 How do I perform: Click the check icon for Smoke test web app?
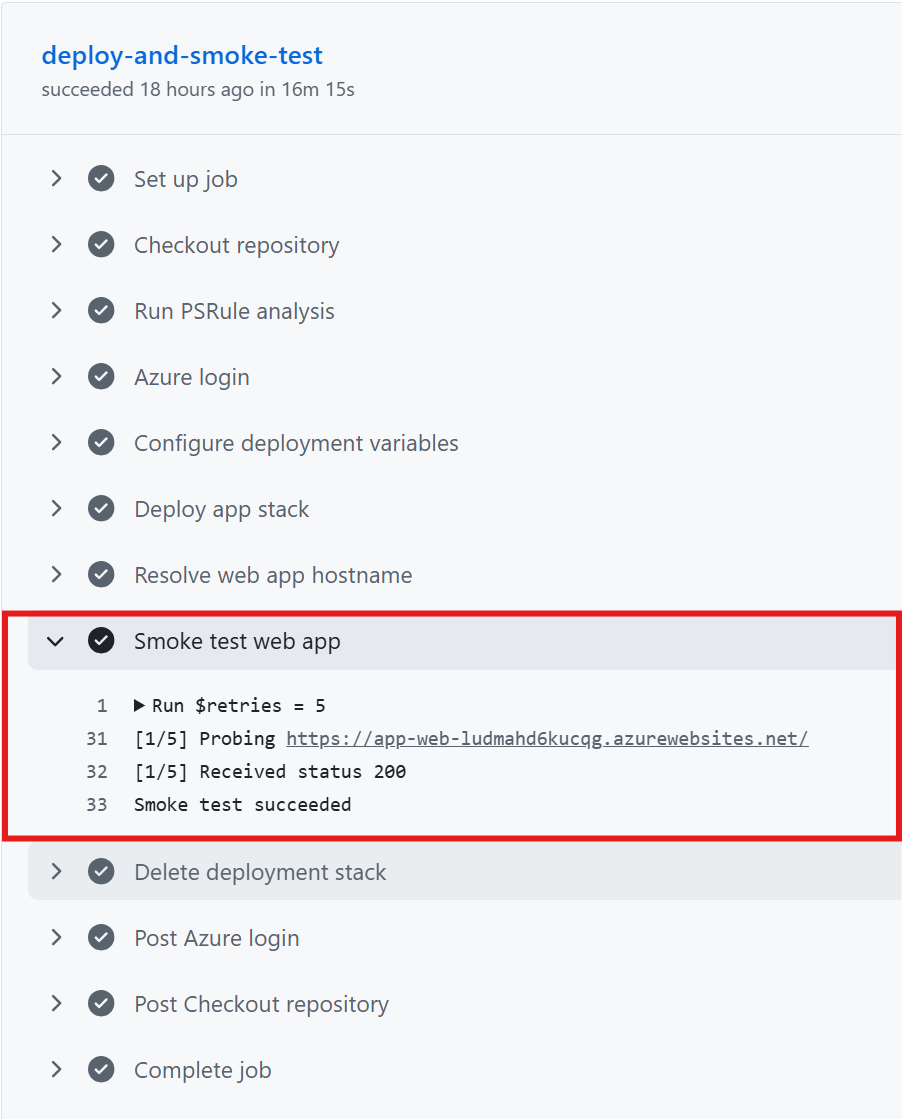click(101, 641)
